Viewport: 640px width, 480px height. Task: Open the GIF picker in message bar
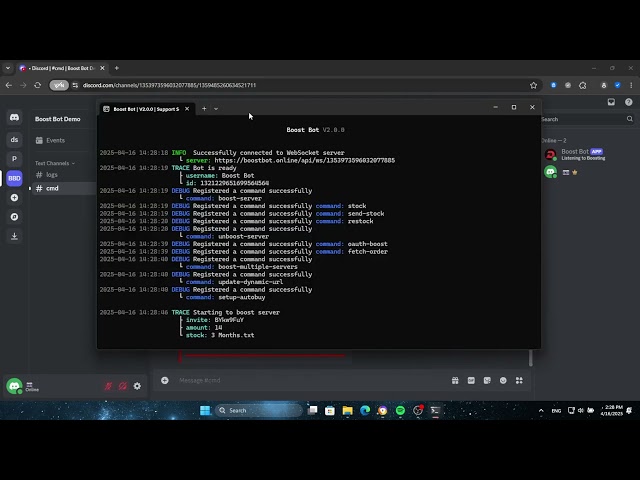pos(471,380)
